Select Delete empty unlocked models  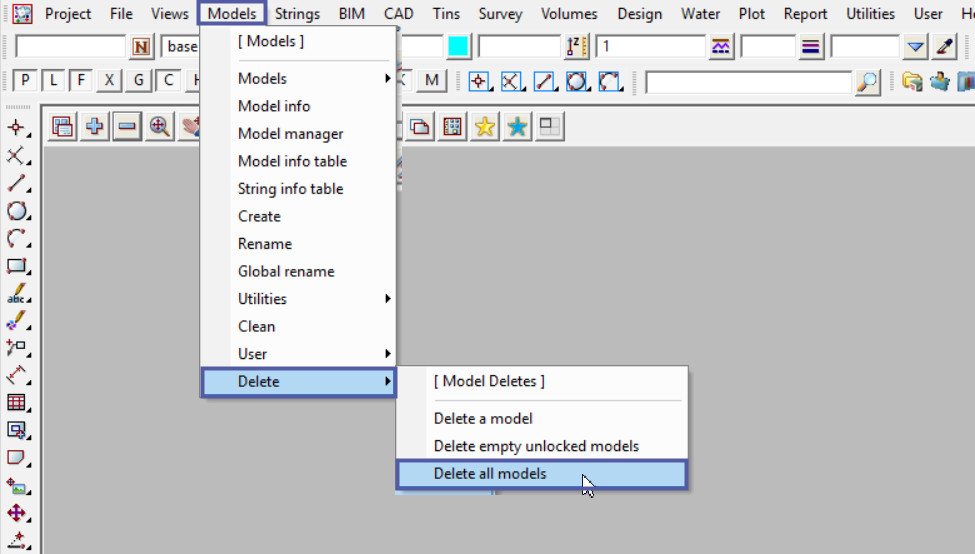pyautogui.click(x=536, y=446)
